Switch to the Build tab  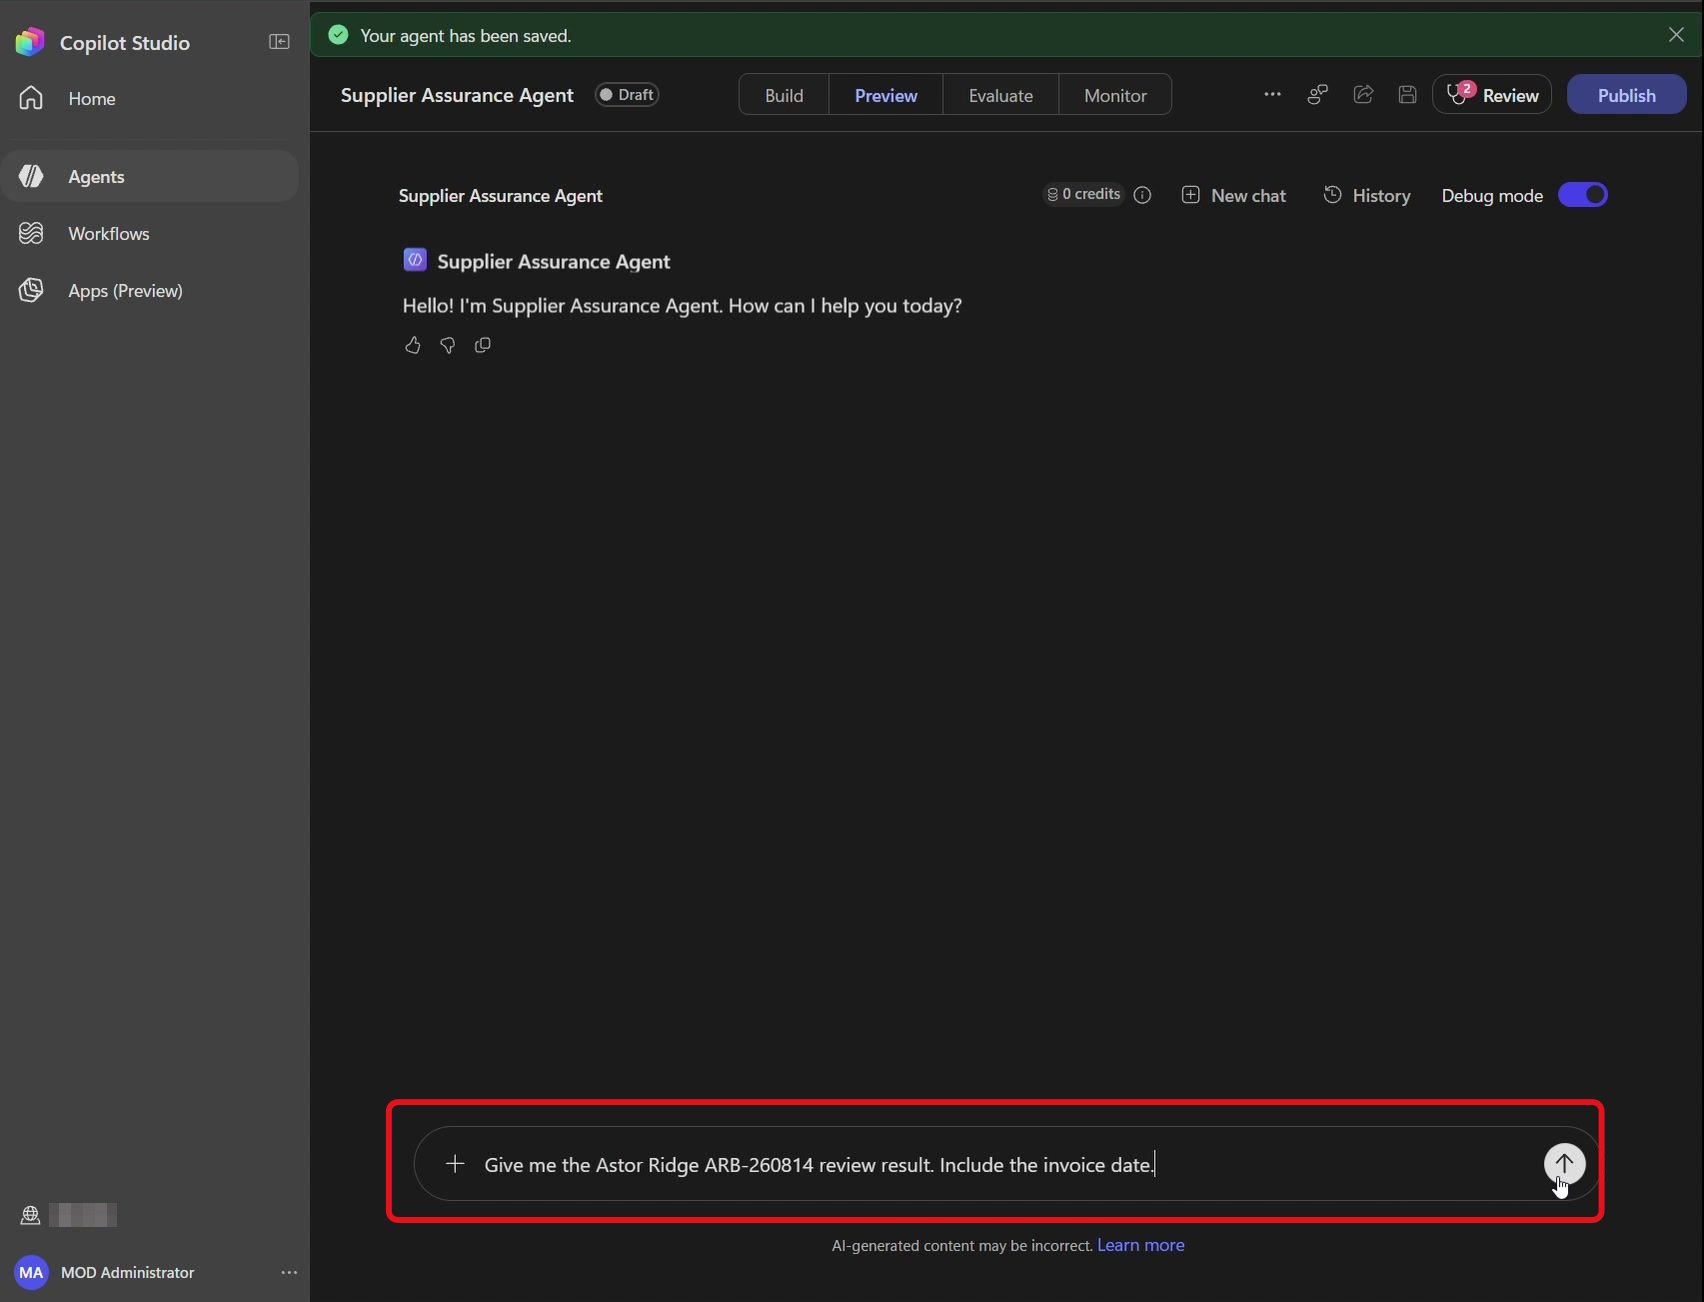click(784, 95)
